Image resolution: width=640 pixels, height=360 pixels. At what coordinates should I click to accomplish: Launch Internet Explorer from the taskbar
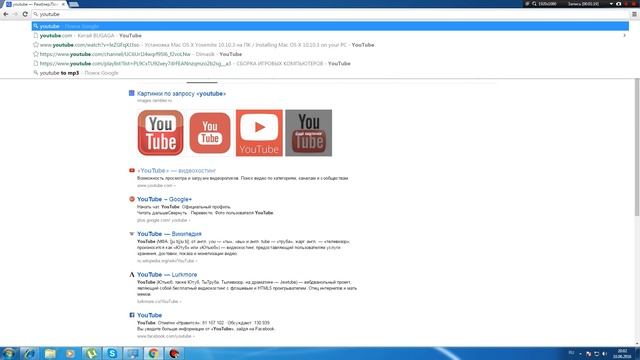[x=29, y=353]
